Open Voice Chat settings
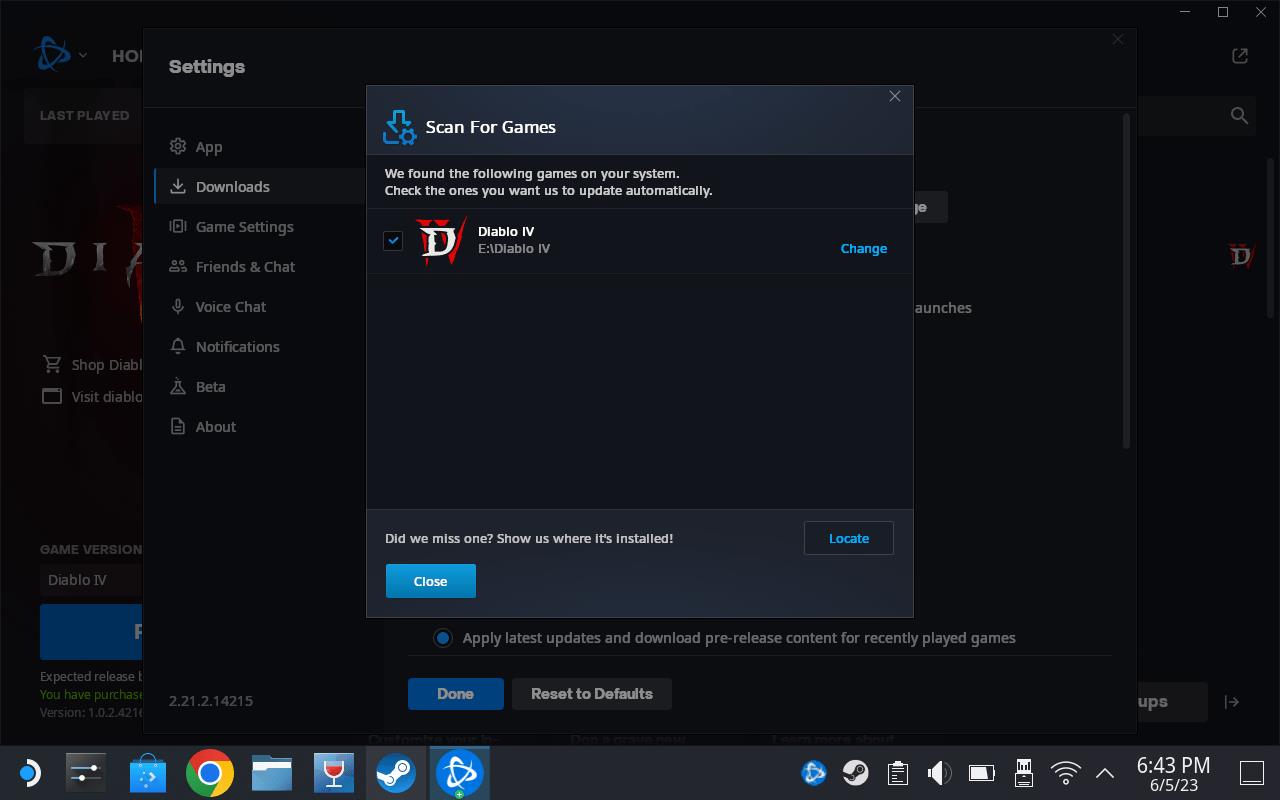Screen dimensions: 1280x800 [x=230, y=307]
